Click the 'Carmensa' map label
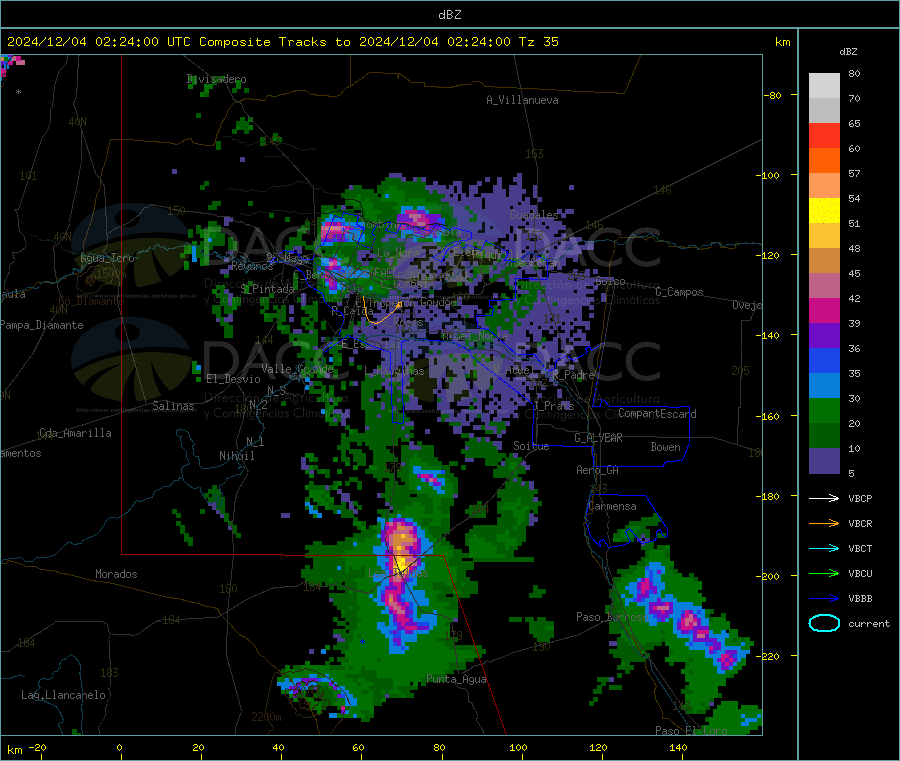The height and width of the screenshot is (761, 900). (612, 506)
